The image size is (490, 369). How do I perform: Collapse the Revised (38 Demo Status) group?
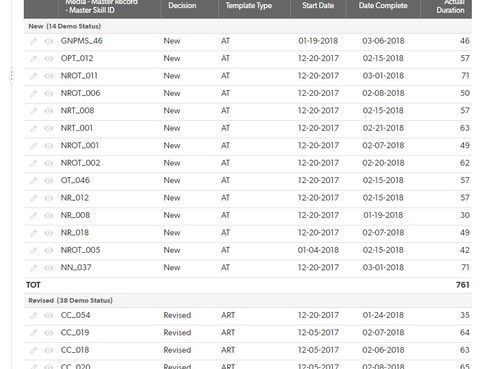pos(70,300)
